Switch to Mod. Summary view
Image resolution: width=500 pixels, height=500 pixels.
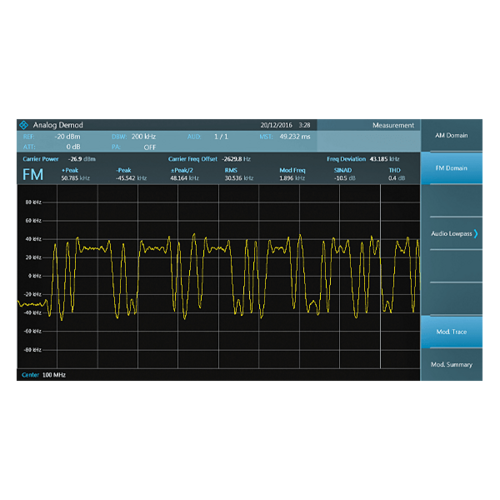451,364
